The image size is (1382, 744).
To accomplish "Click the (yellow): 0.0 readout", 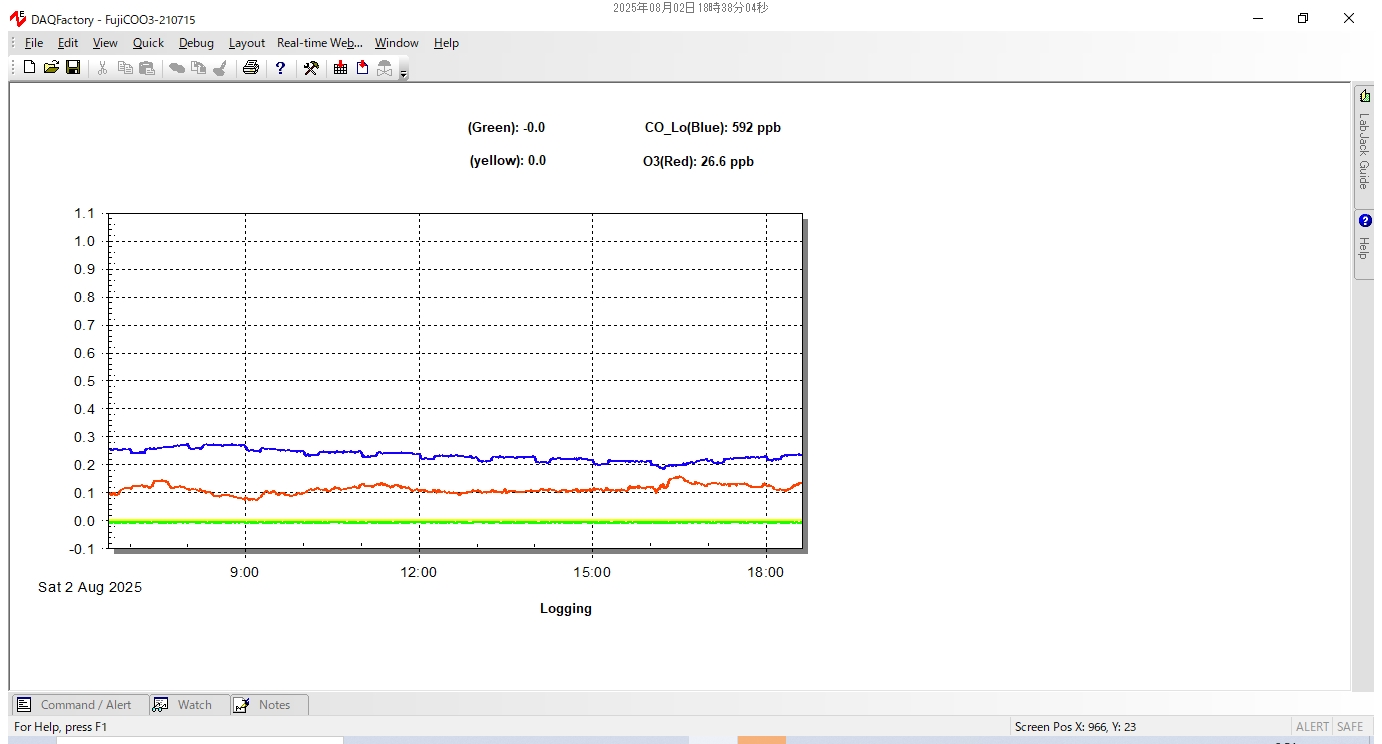I will point(508,161).
